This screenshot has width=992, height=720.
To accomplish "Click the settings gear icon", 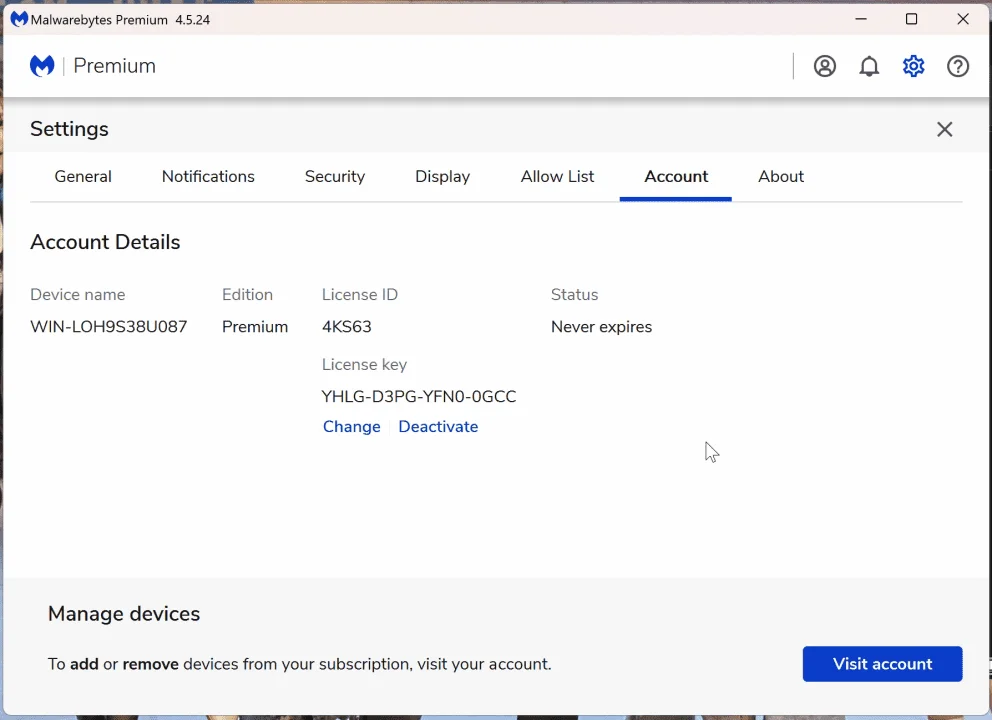I will [x=913, y=66].
